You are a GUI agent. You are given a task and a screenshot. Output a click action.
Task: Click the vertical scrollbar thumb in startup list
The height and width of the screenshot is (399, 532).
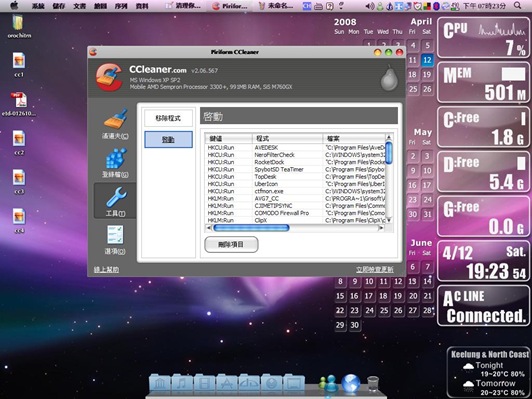pyautogui.click(x=389, y=153)
